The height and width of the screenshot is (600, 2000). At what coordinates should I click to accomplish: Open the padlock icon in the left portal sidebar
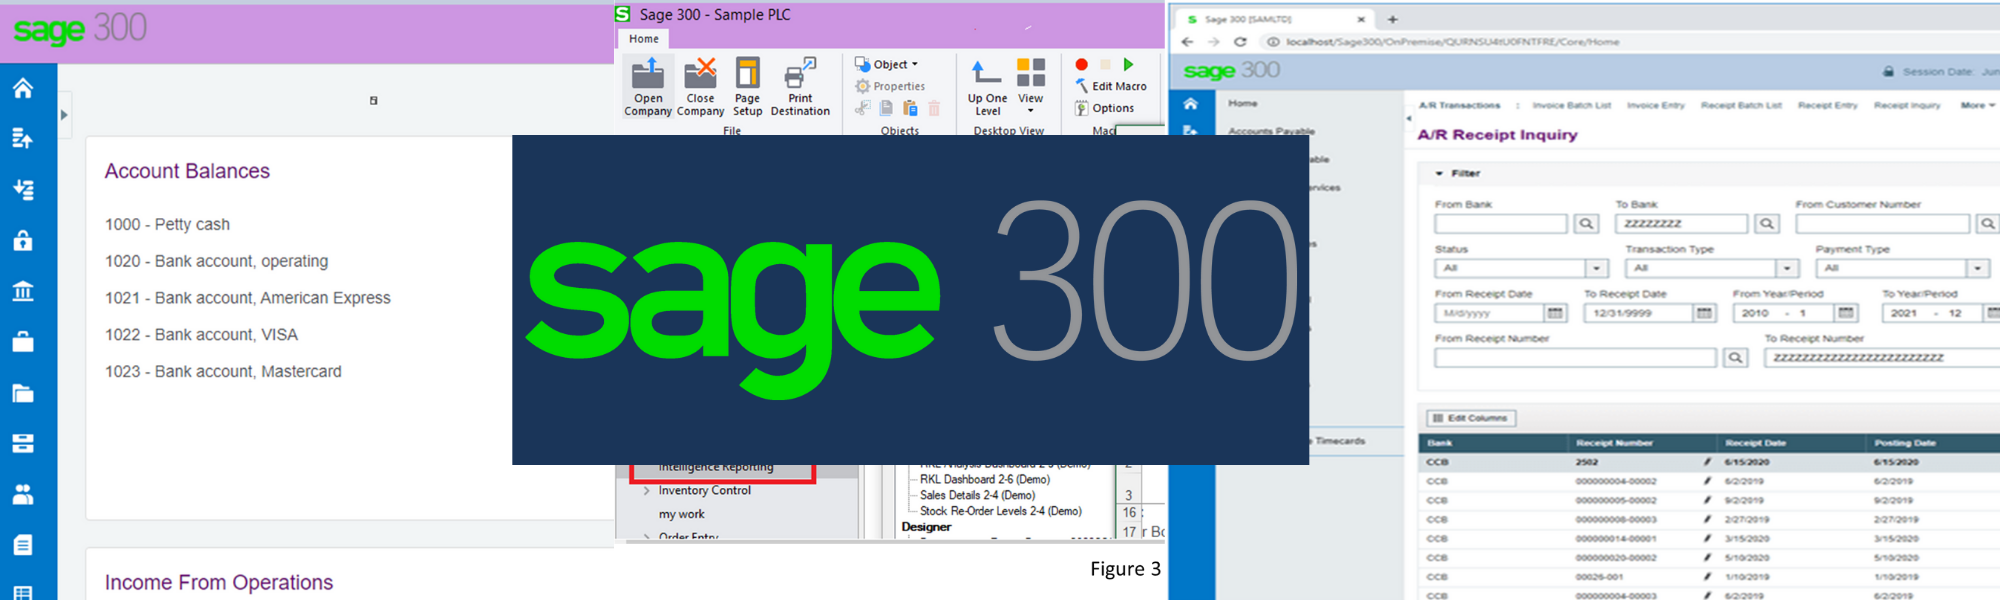[23, 240]
